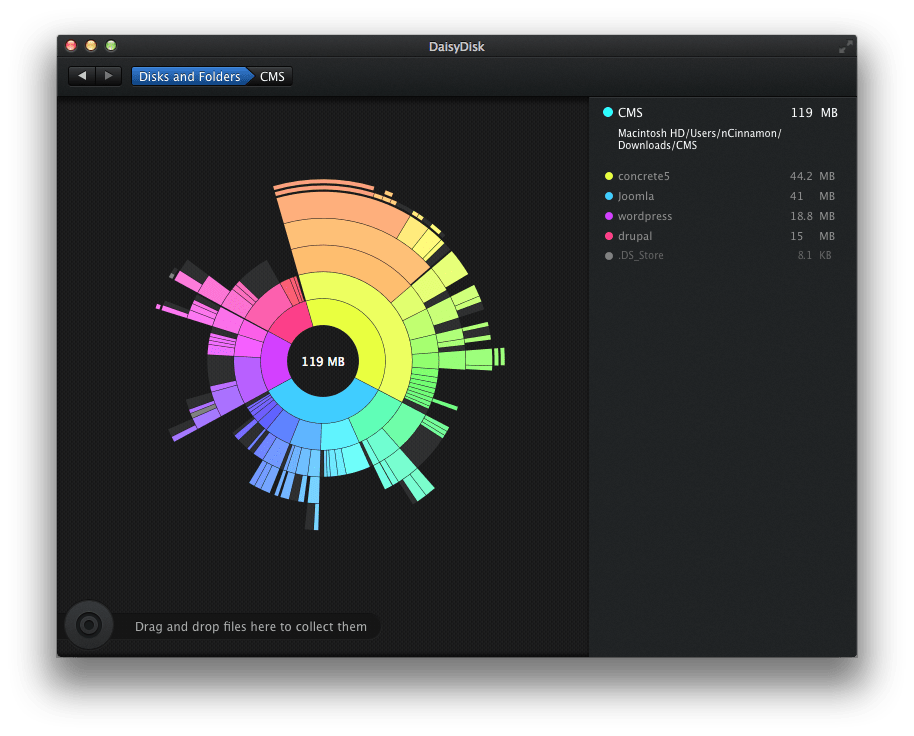Select the CMS breadcrumb item

click(x=272, y=76)
